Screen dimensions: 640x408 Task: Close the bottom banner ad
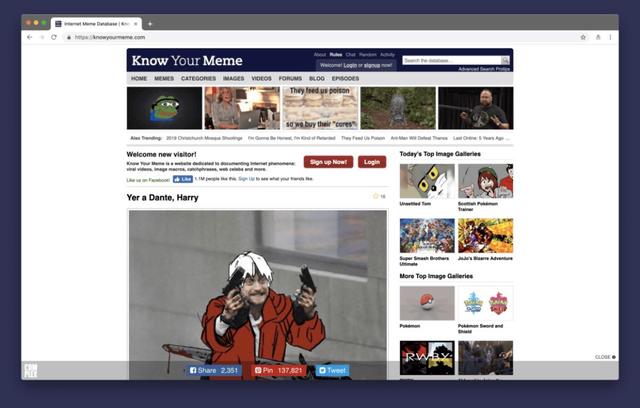point(605,357)
